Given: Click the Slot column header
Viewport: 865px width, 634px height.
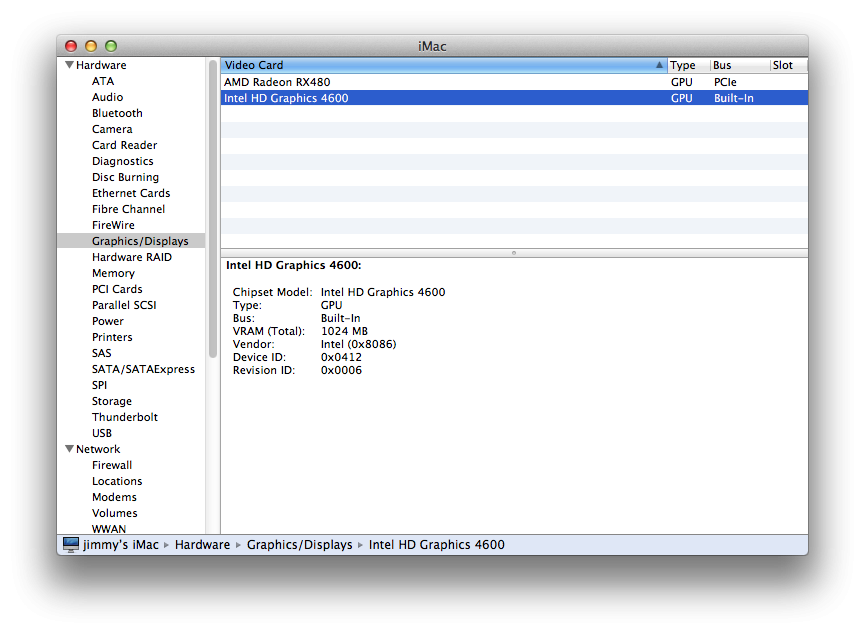Looking at the screenshot, I should (788, 65).
